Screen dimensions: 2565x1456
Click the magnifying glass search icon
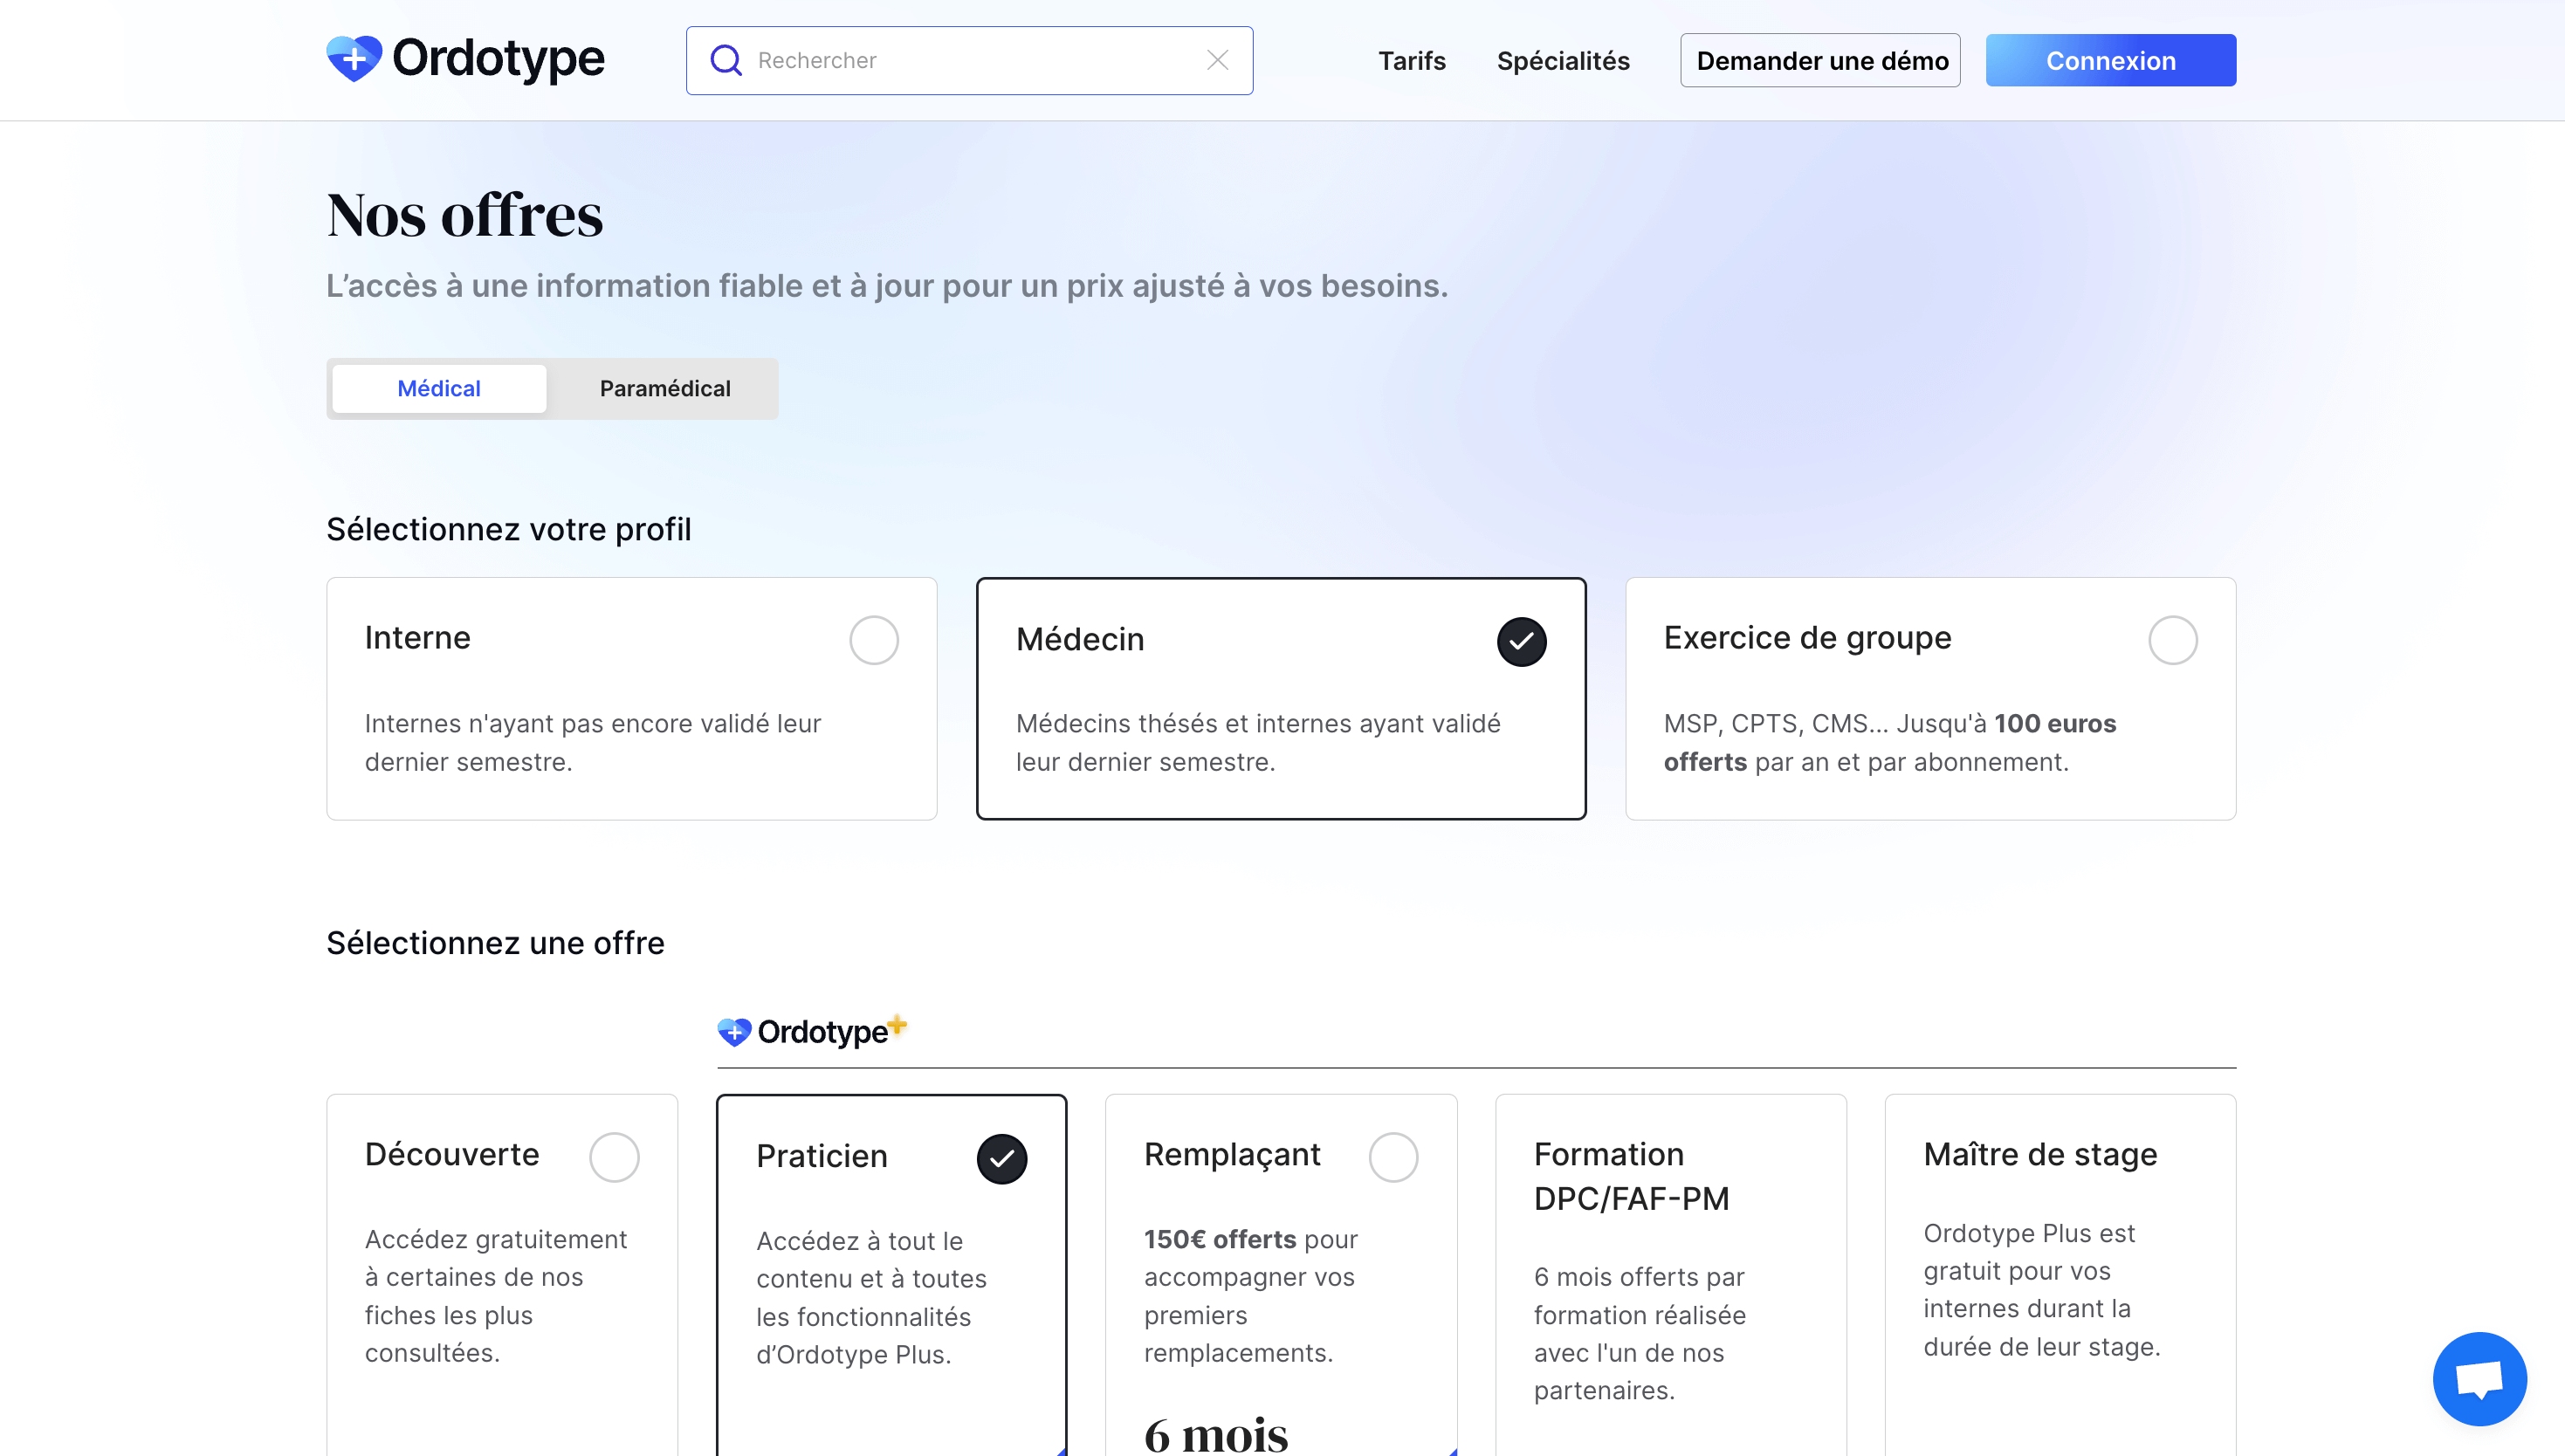(725, 61)
